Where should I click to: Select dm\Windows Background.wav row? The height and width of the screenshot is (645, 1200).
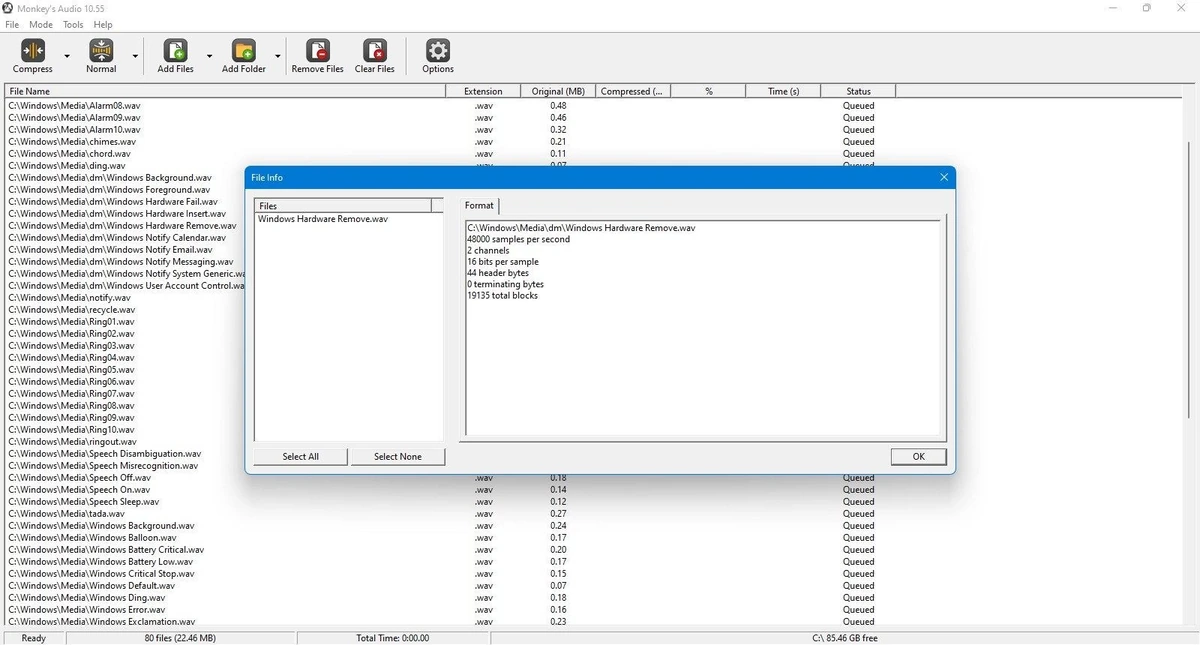110,177
